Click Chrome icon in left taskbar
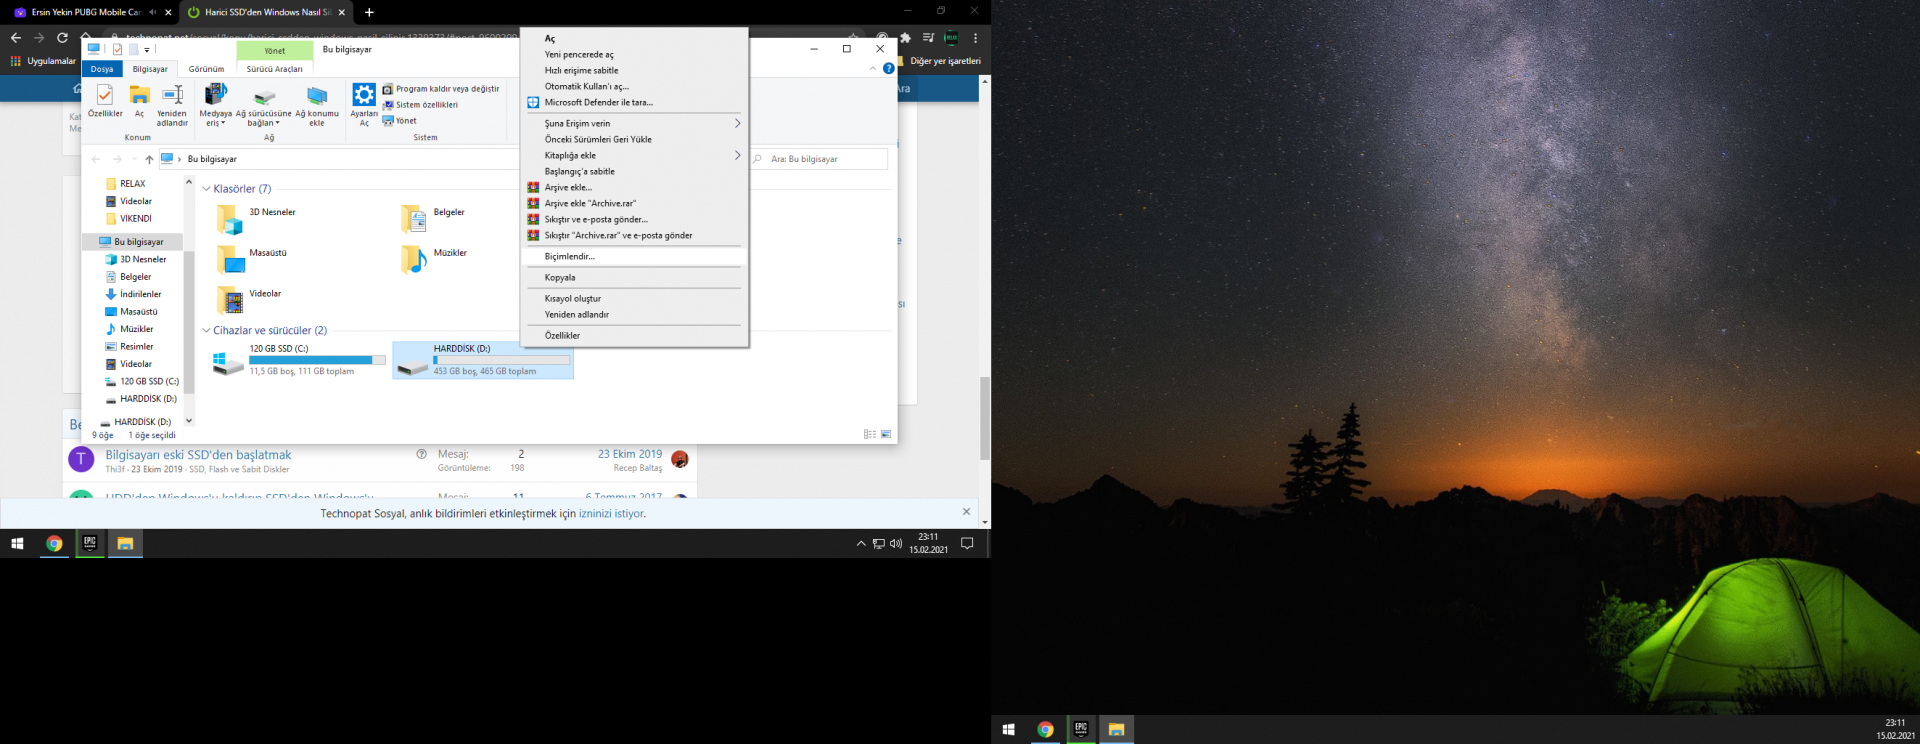Viewport: 1920px width, 744px height. pyautogui.click(x=54, y=544)
